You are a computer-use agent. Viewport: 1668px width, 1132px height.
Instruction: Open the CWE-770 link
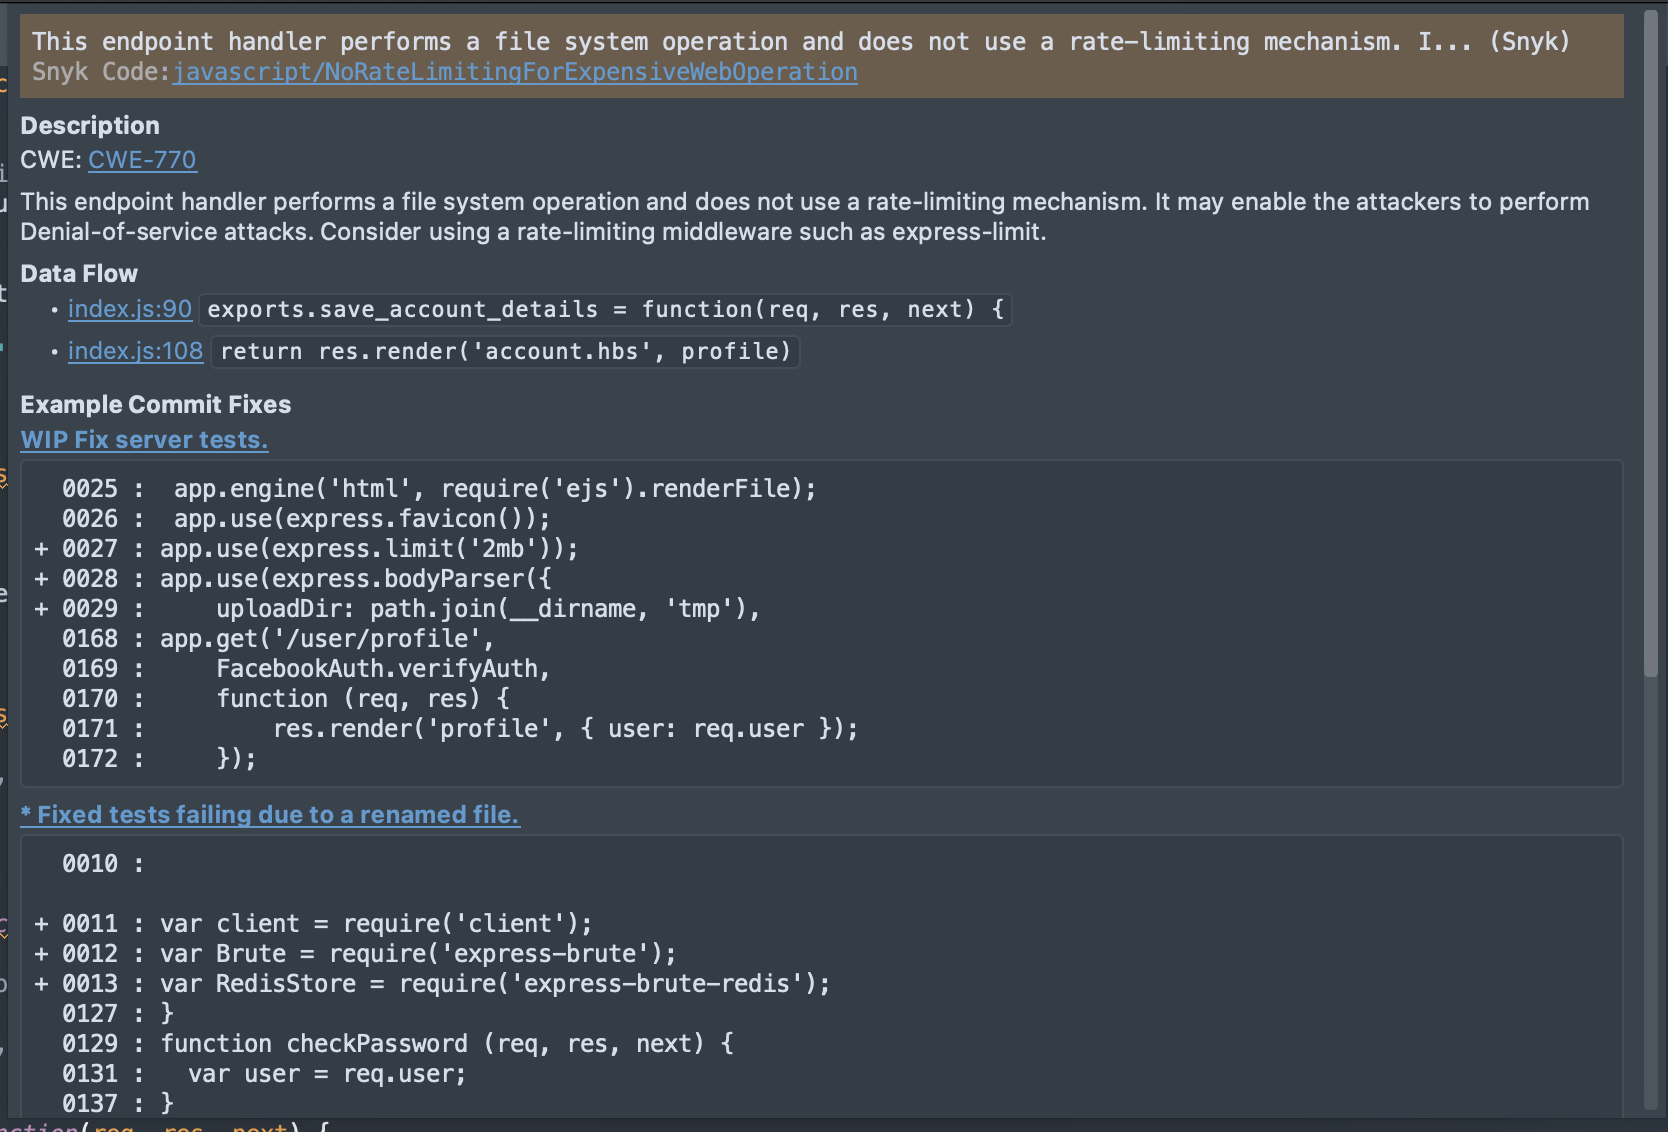coord(142,160)
